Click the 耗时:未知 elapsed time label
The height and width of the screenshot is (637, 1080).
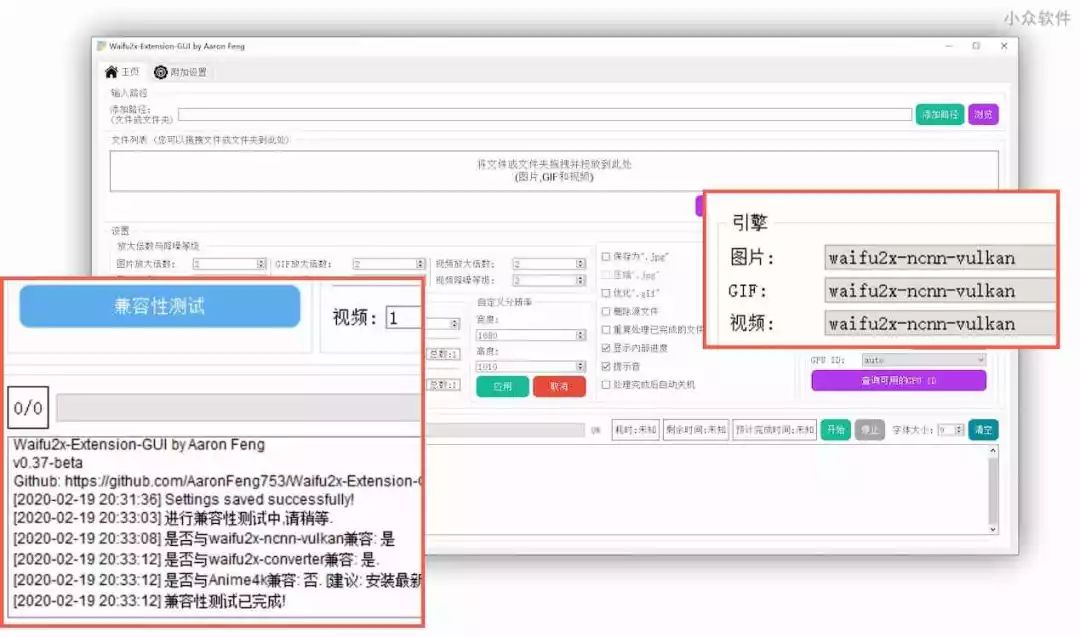[635, 430]
